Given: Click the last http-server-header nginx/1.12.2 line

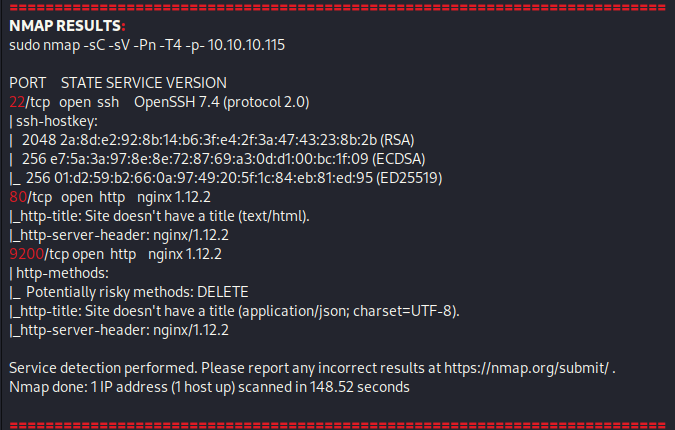Looking at the screenshot, I should click(119, 330).
